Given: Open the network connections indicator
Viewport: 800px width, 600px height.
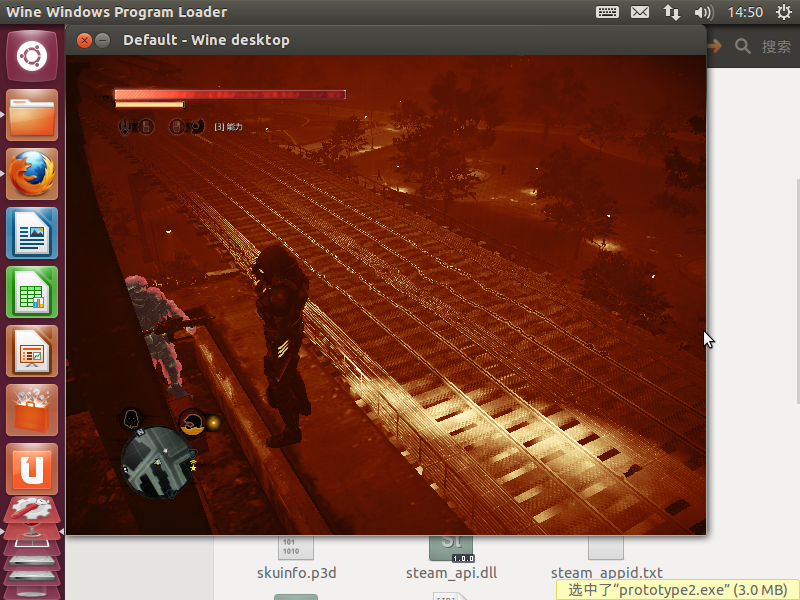Looking at the screenshot, I should [x=671, y=12].
